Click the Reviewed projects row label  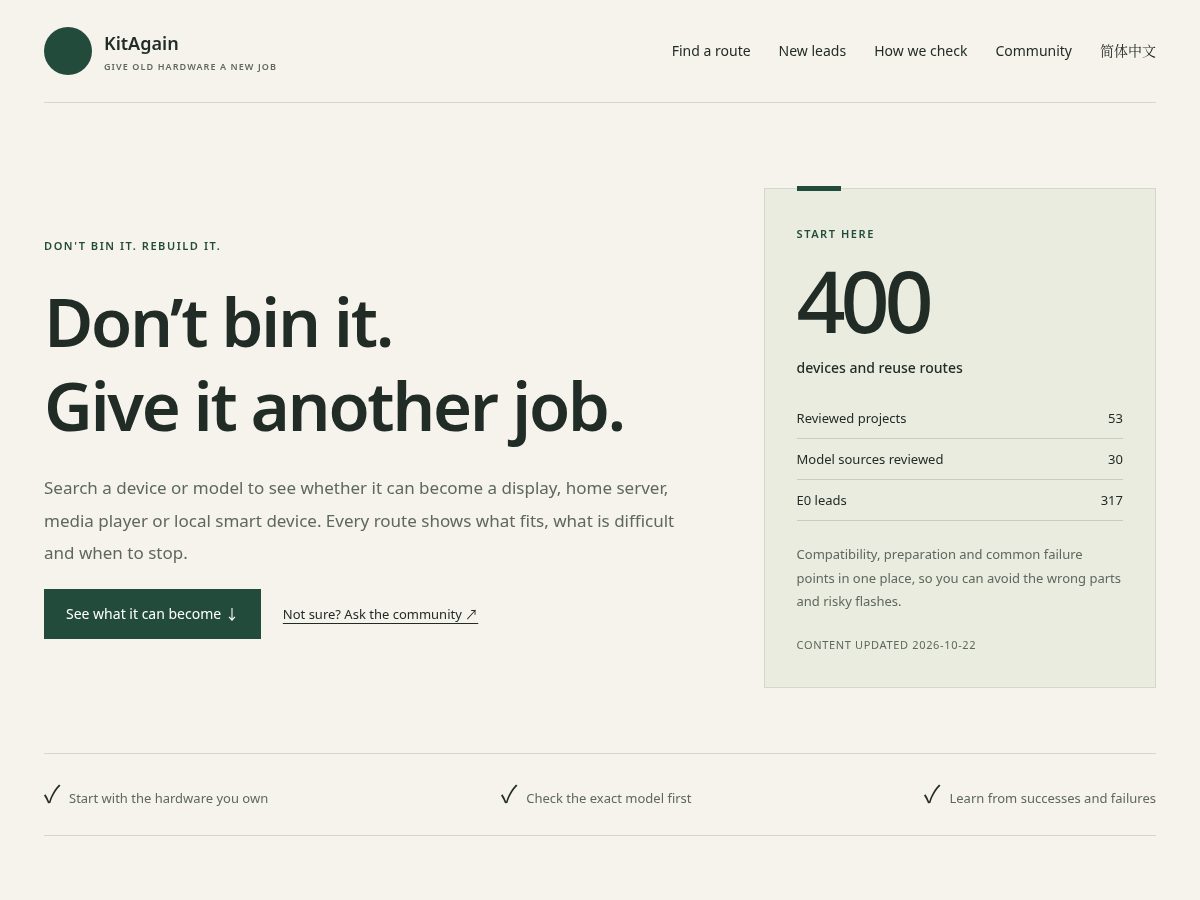click(x=851, y=418)
